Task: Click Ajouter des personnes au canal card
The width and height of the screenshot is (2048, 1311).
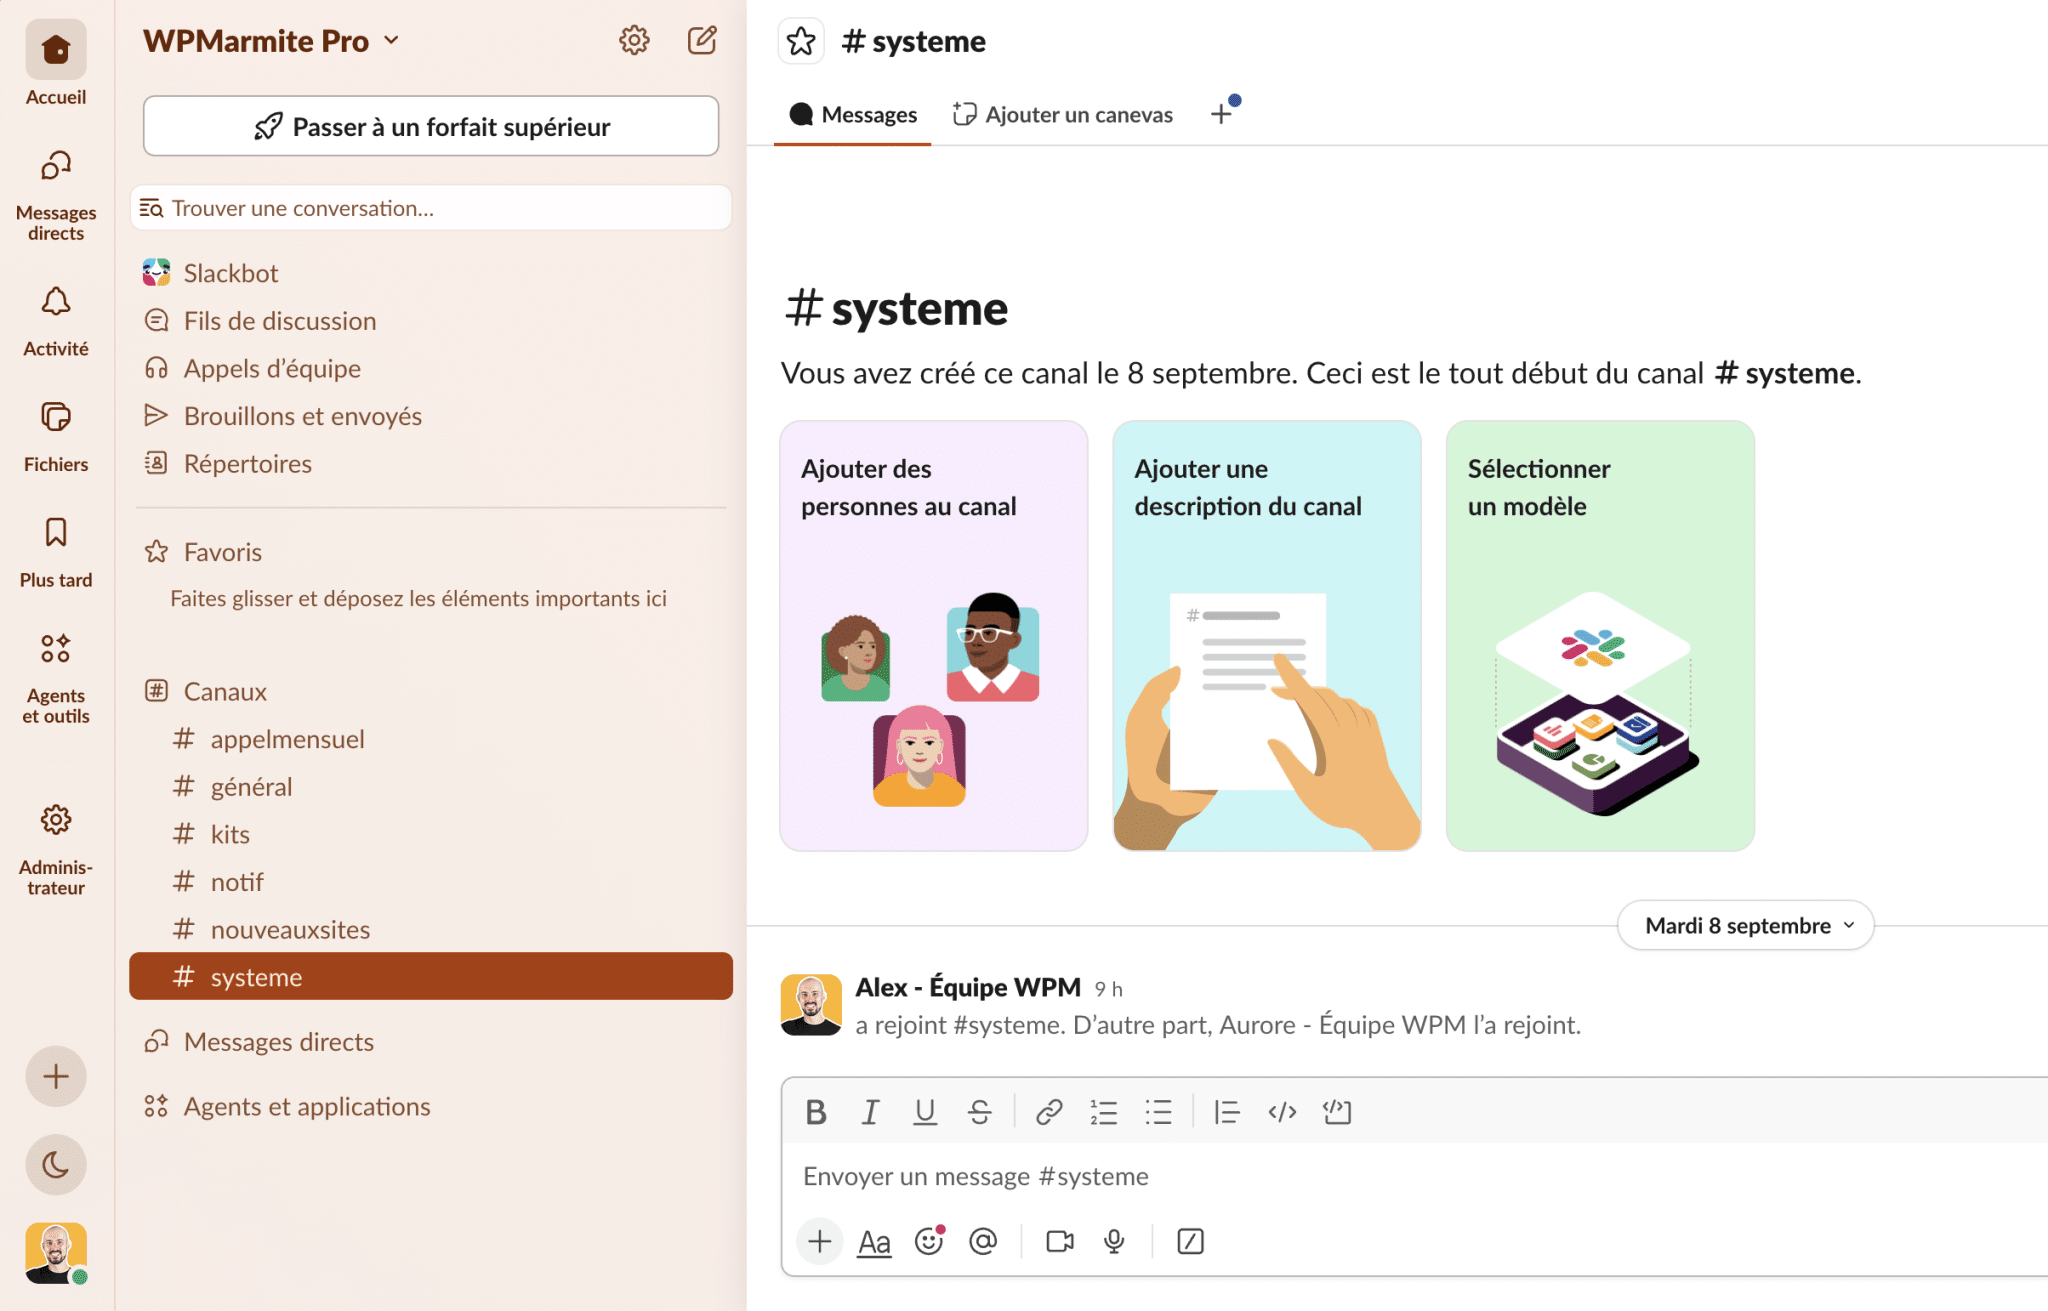Action: click(934, 636)
